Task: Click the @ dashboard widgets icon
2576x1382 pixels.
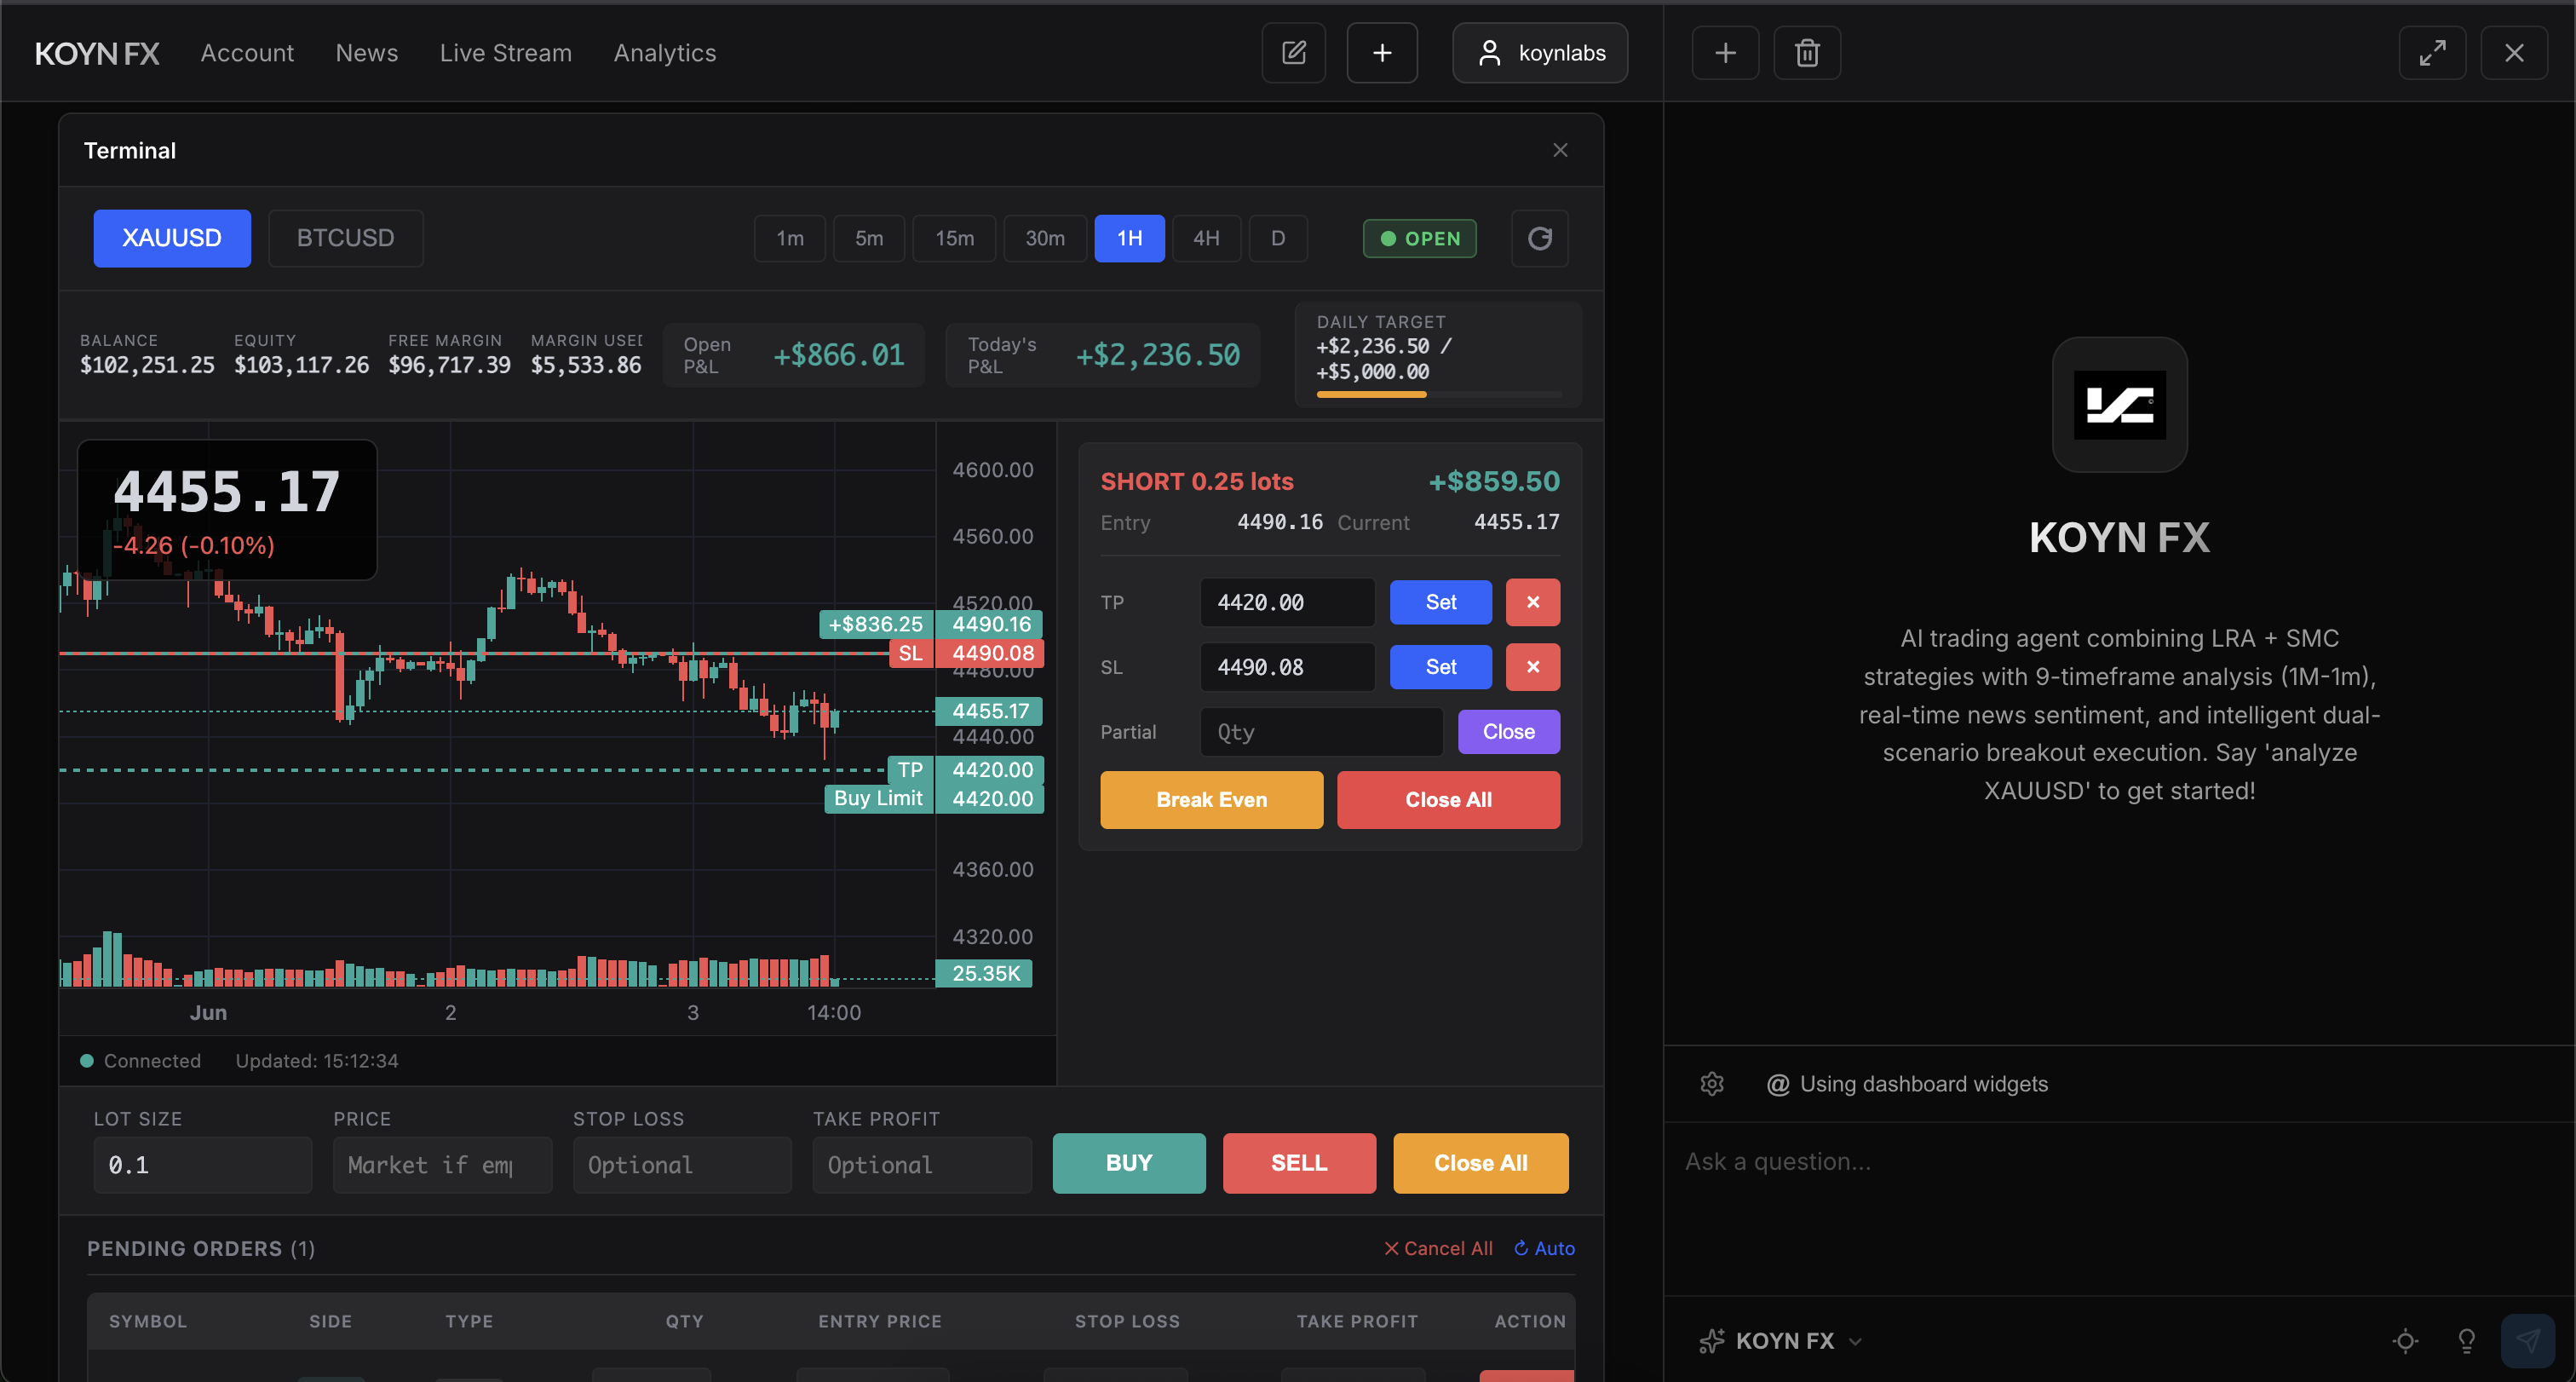Action: point(1777,1084)
